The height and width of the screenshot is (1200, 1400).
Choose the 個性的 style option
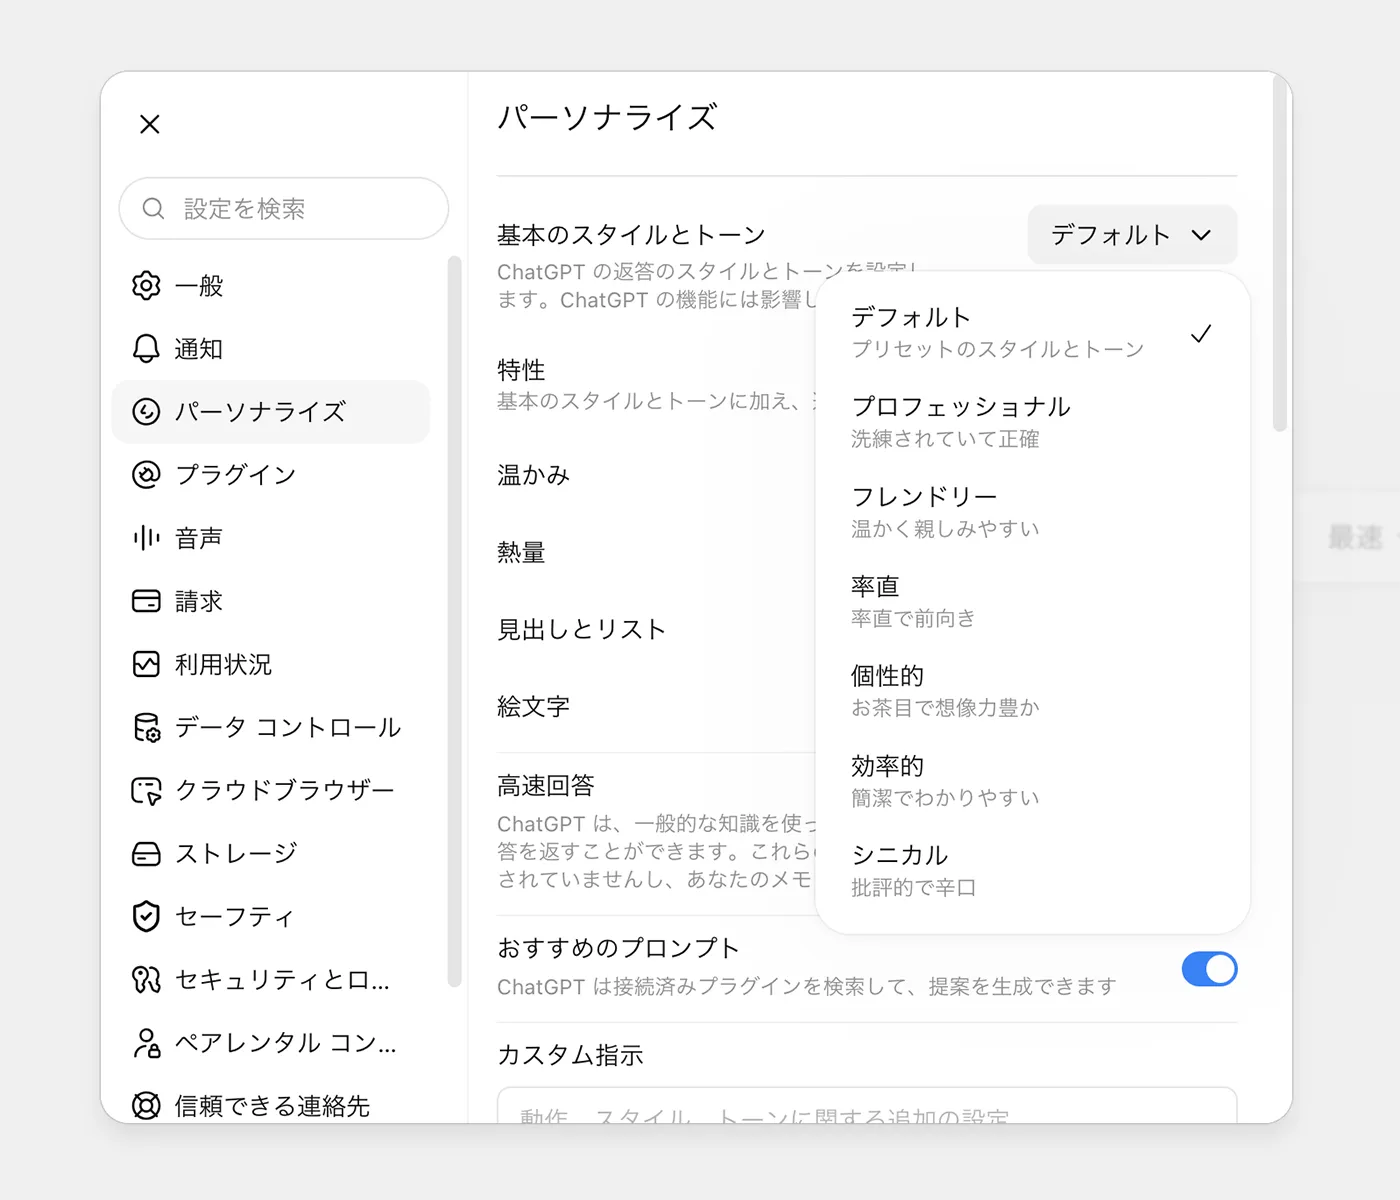[x=1032, y=691]
